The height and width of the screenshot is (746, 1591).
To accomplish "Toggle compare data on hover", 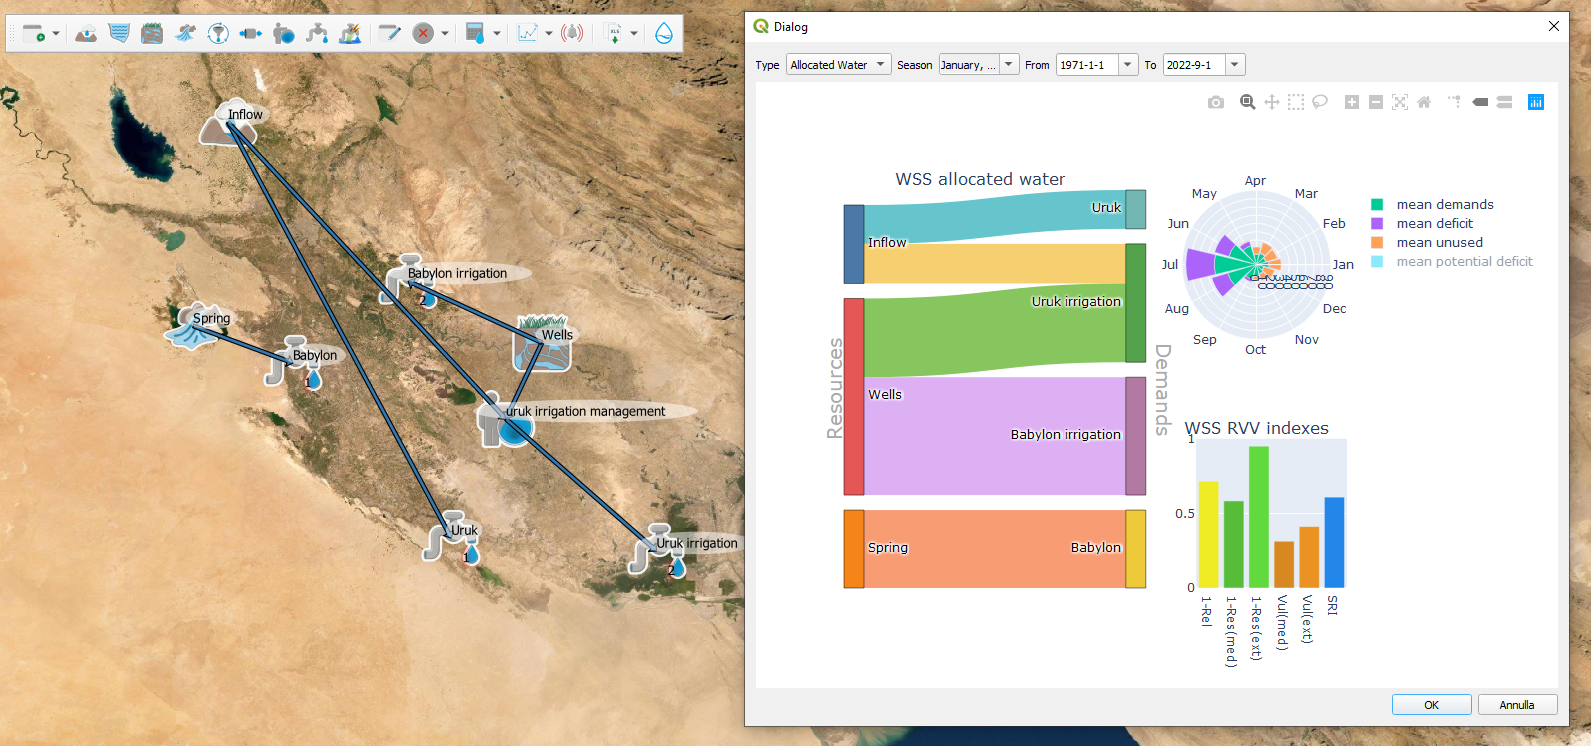I will point(1504,102).
